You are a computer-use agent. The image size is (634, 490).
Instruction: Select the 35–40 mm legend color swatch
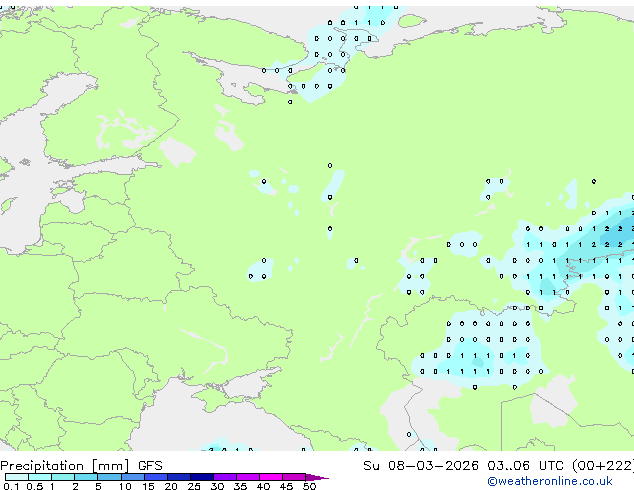(248, 477)
